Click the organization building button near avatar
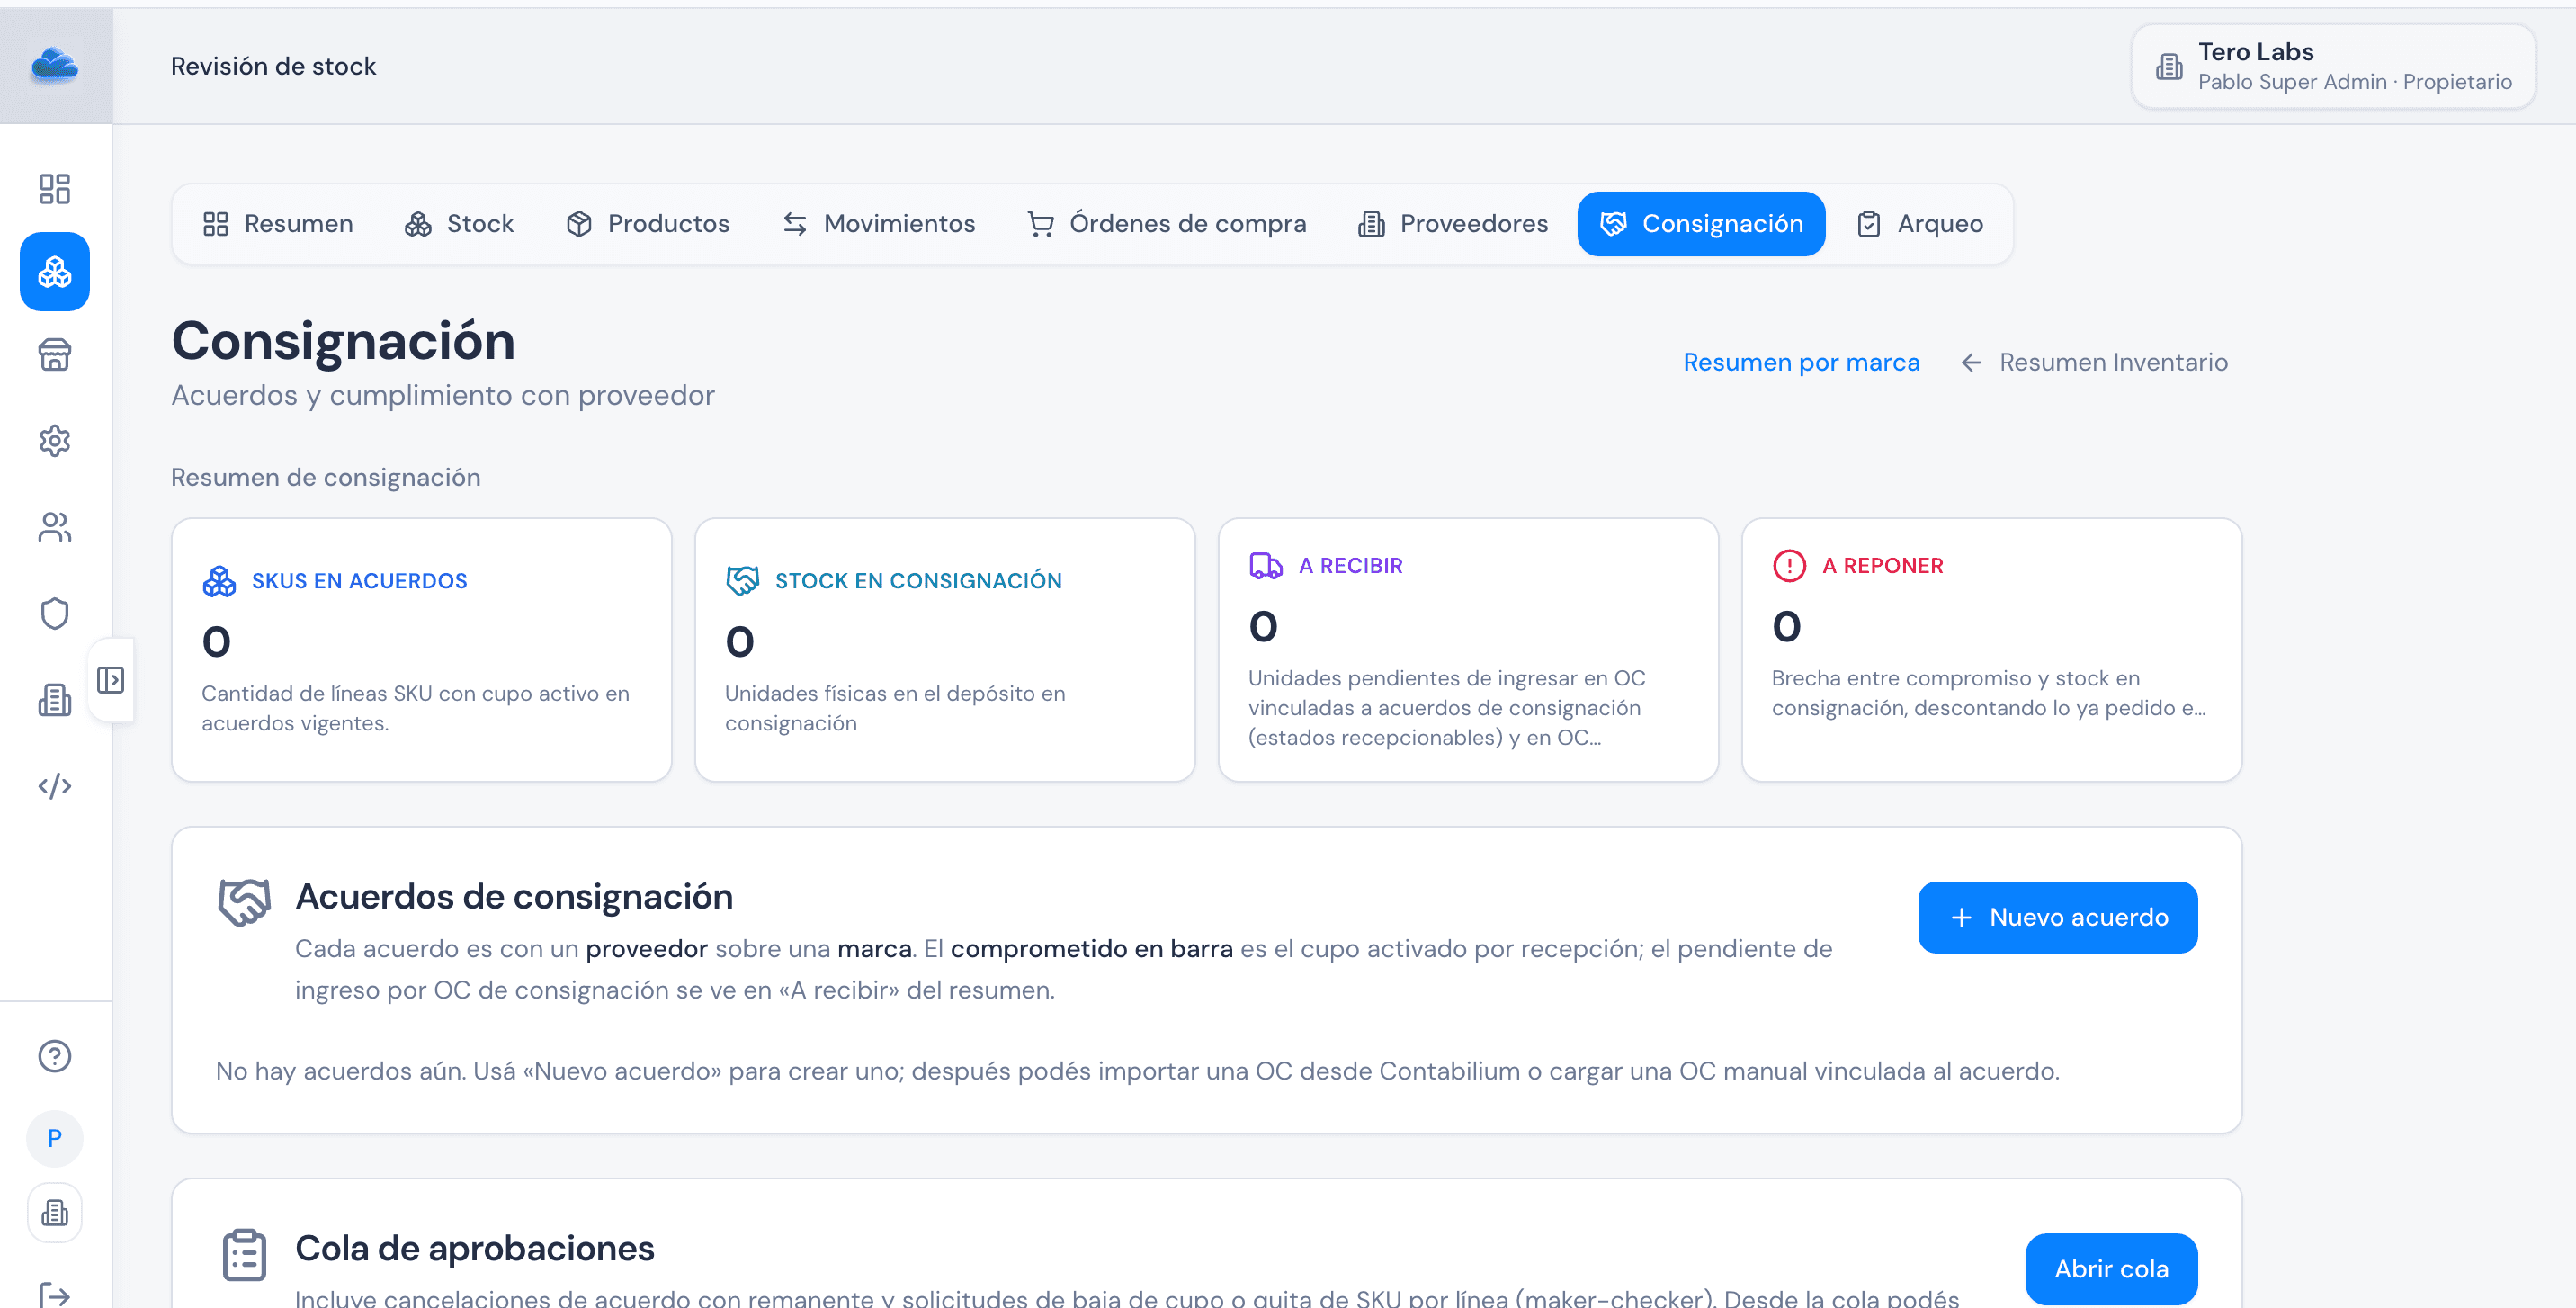Image resolution: width=2576 pixels, height=1308 pixels. tap(55, 1213)
